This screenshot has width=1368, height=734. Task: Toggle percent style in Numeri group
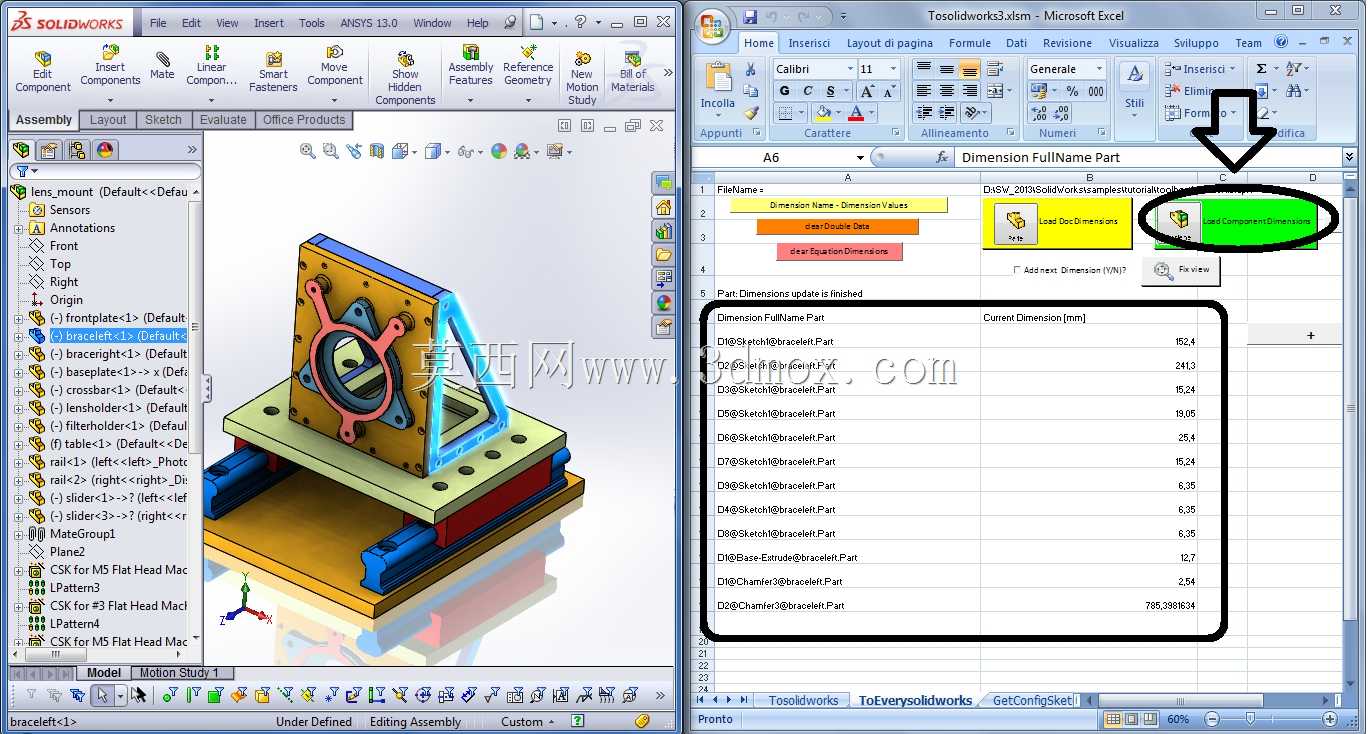click(1072, 91)
